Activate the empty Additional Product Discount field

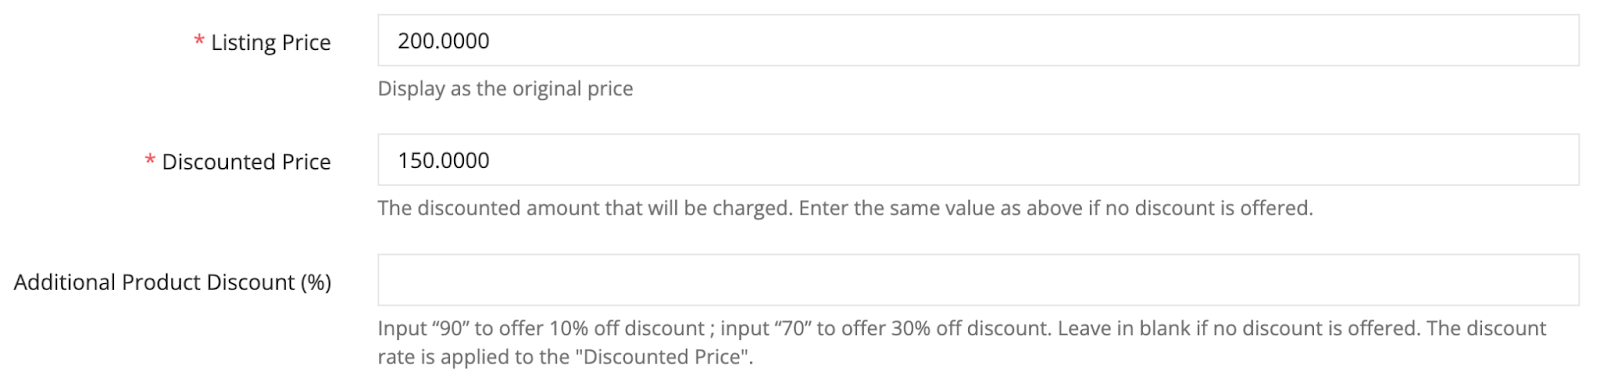(978, 280)
